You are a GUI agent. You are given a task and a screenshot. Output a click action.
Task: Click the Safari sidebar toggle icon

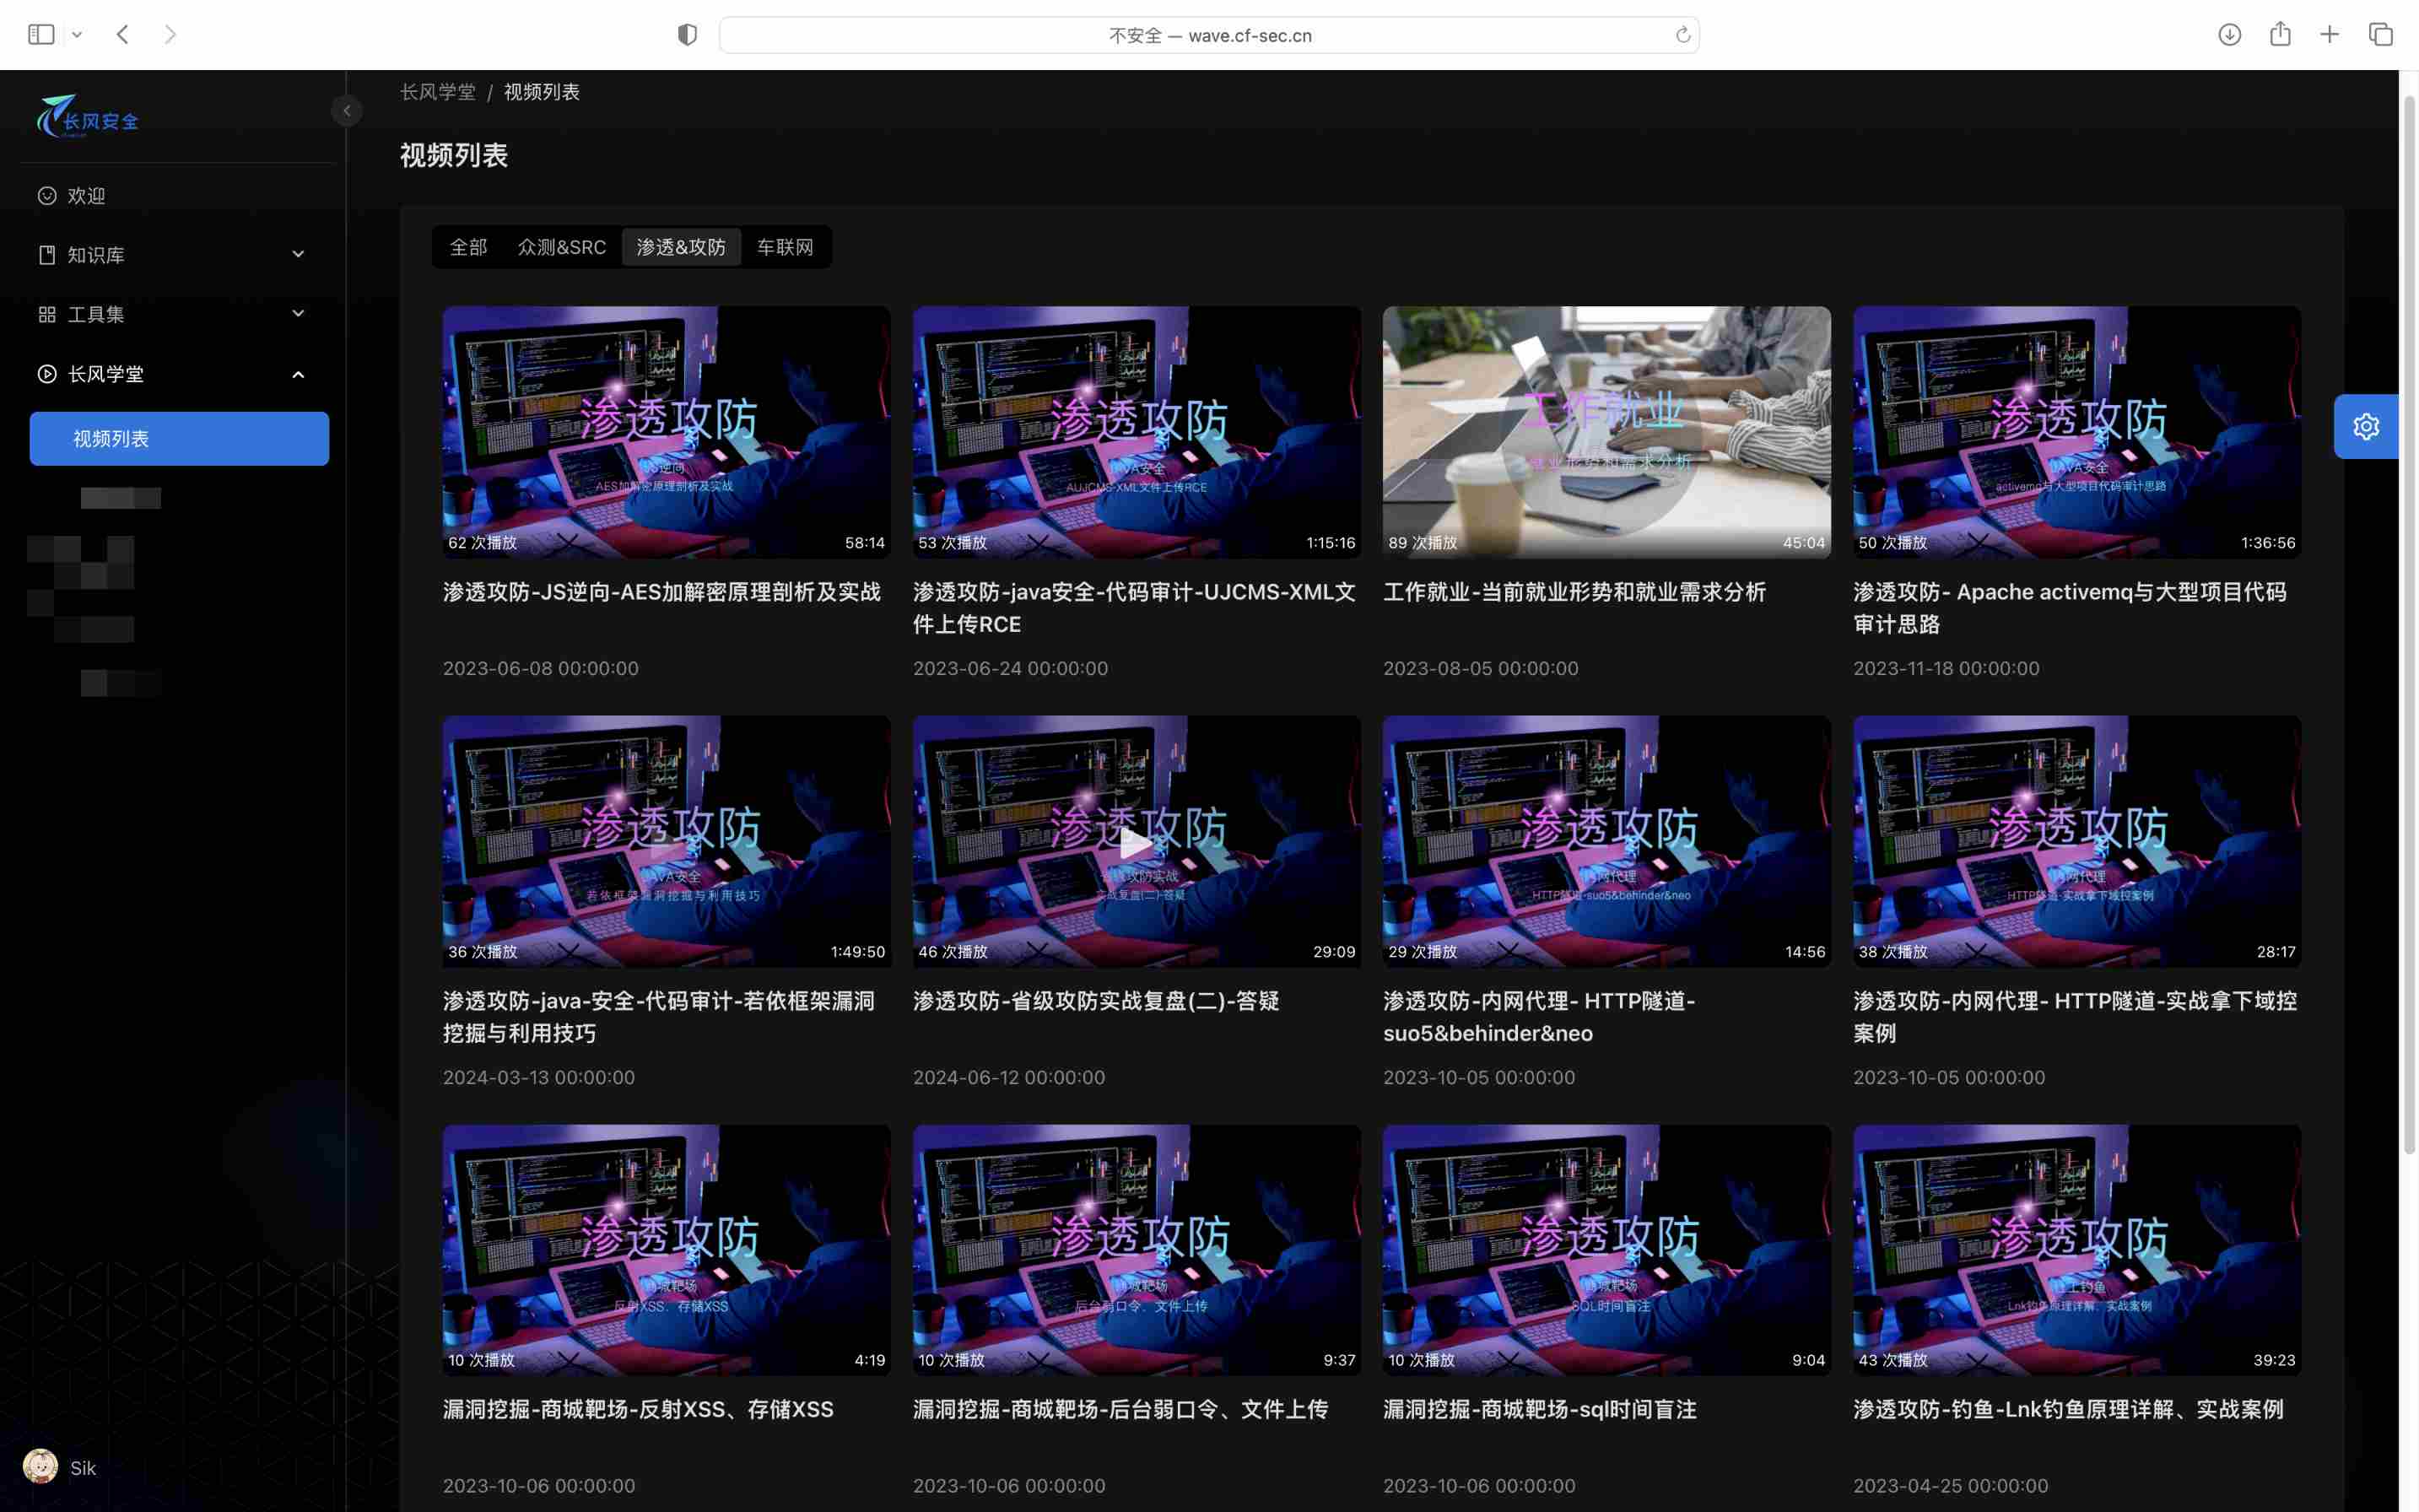(41, 35)
